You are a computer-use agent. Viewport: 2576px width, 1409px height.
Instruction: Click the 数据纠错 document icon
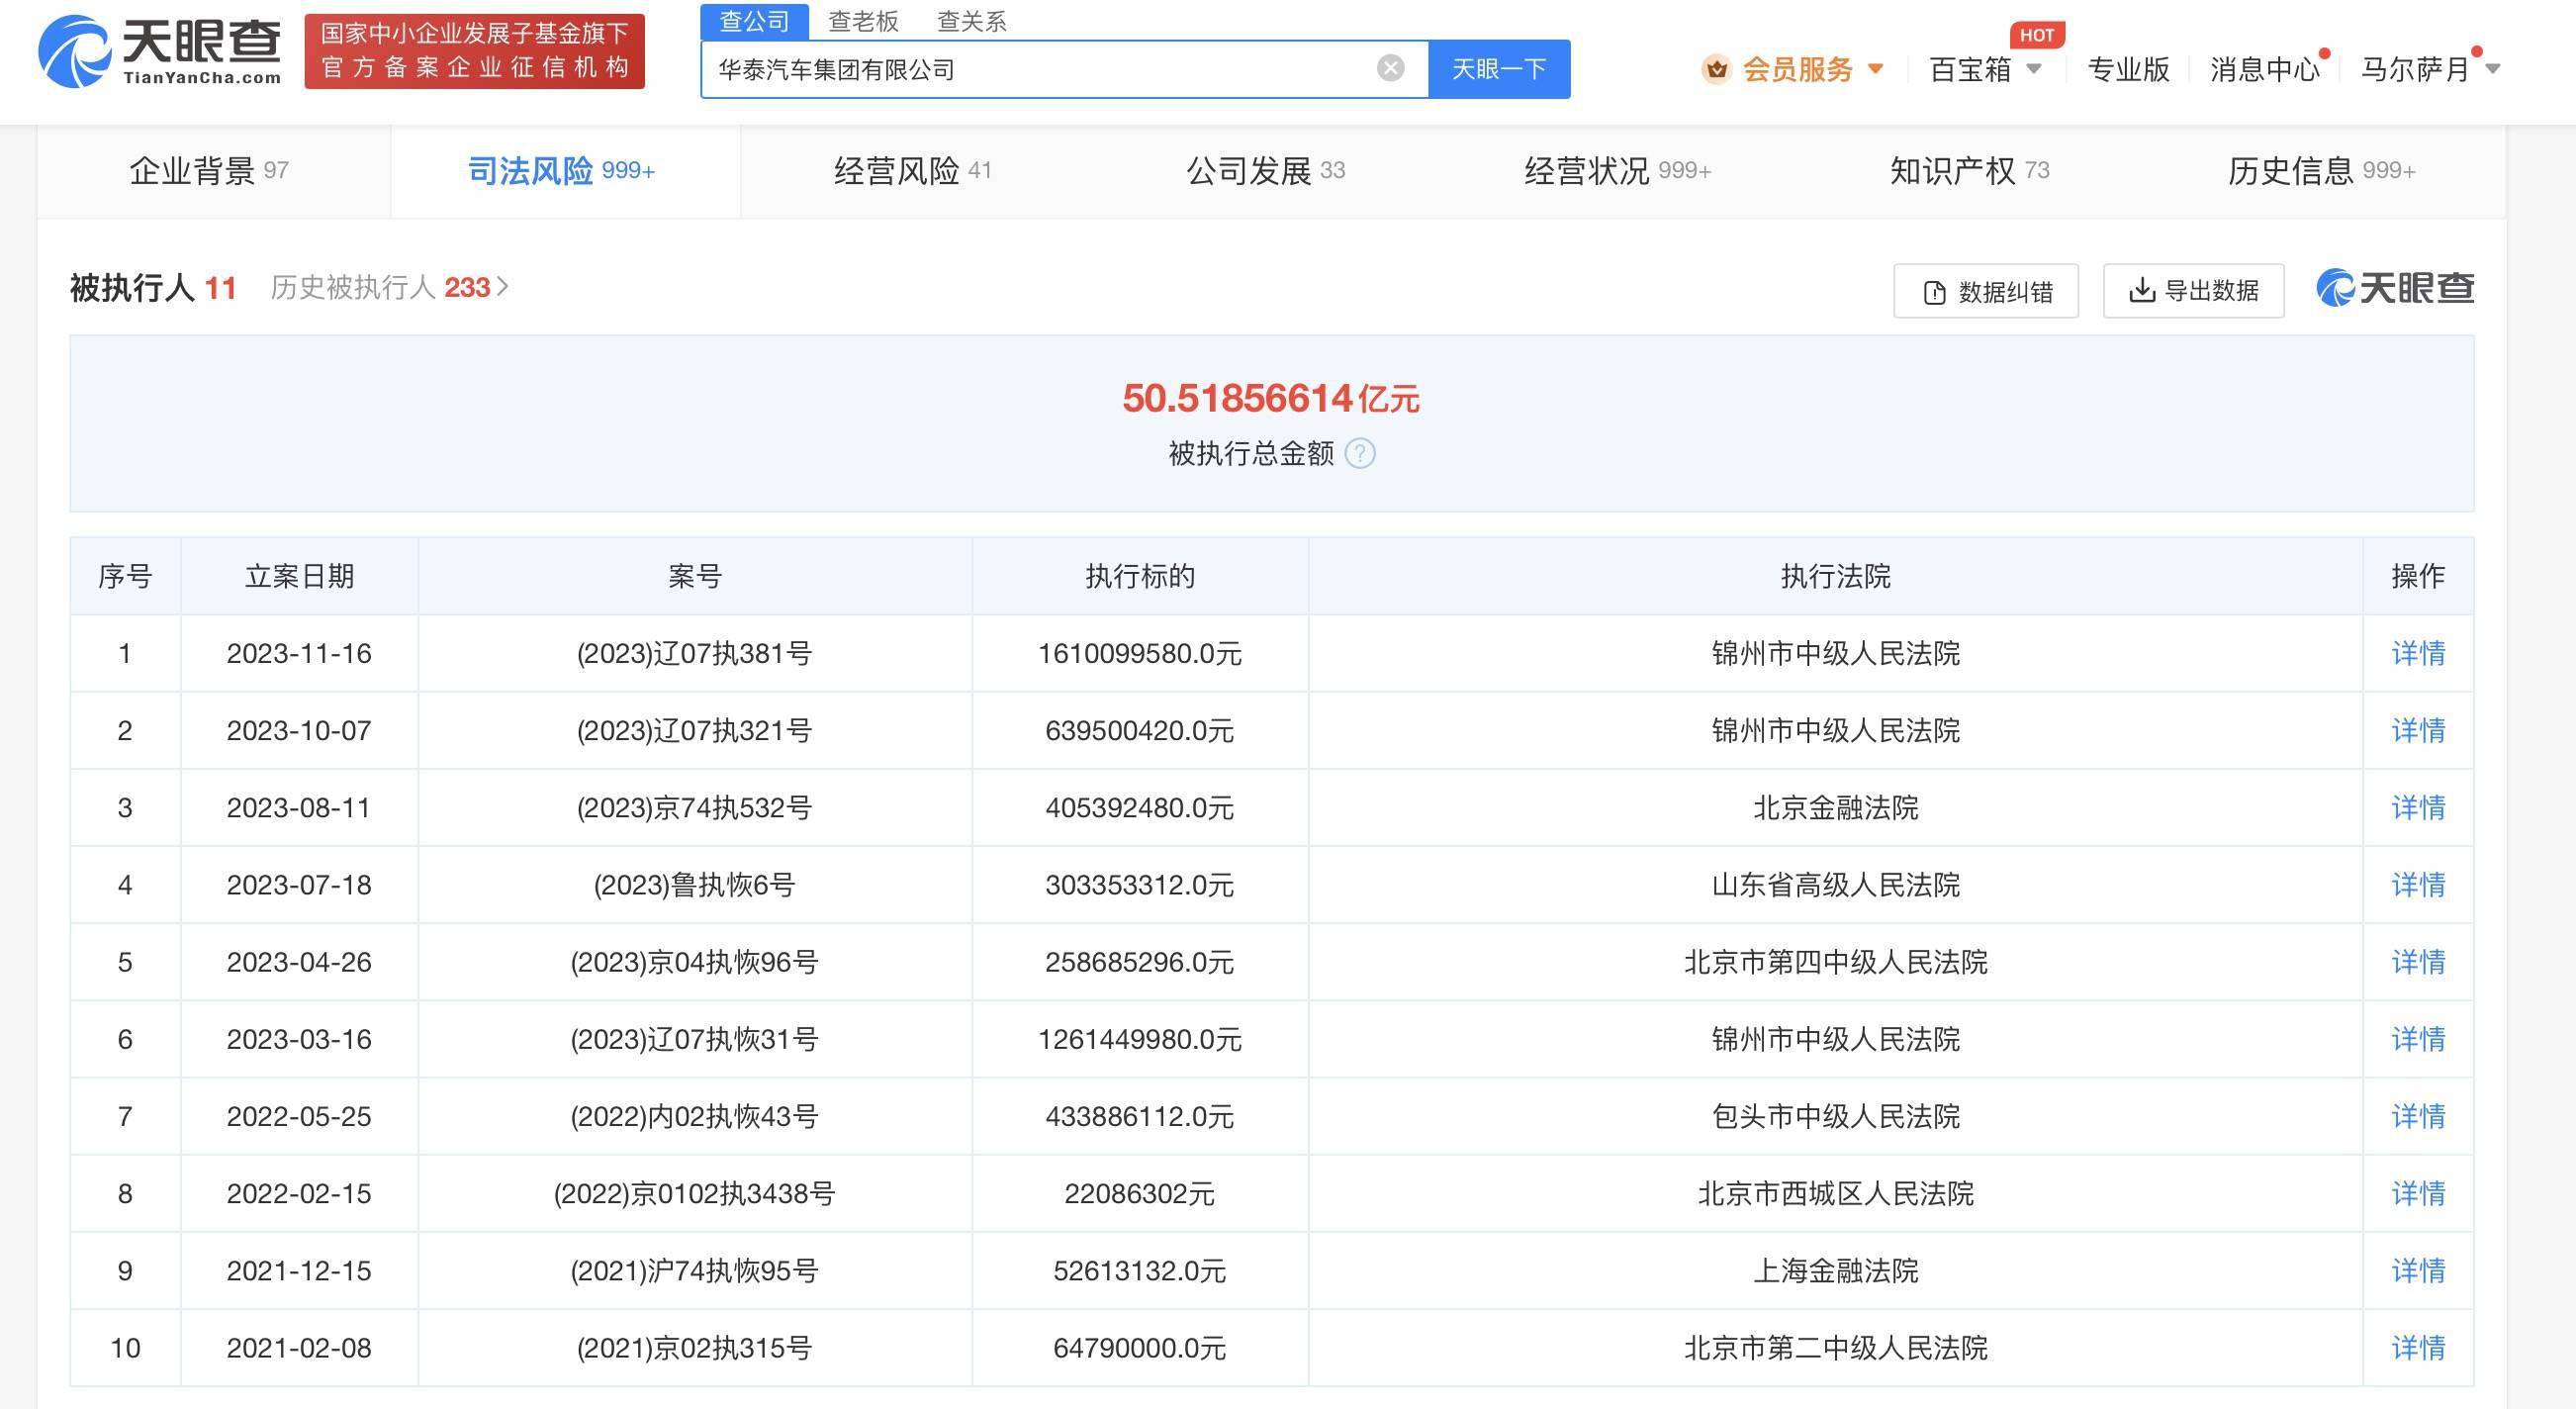coord(1934,292)
